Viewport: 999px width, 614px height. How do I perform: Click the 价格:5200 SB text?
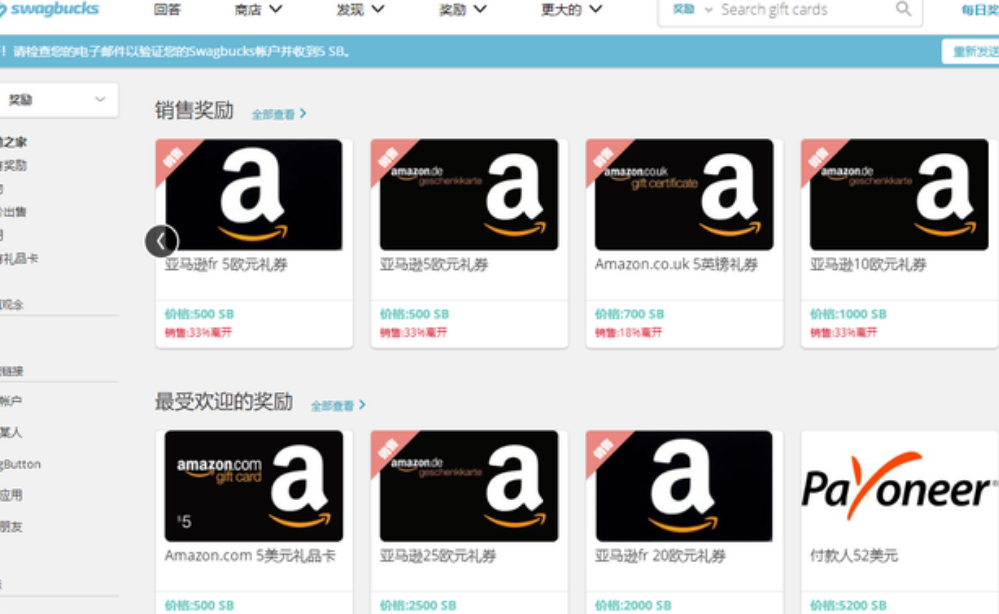(x=848, y=605)
